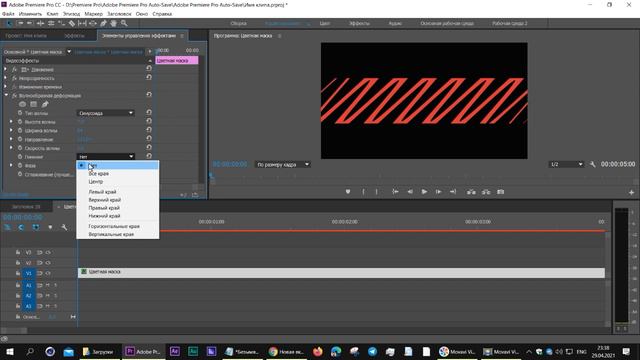The image size is (640, 360).
Task: Collapse the wave warp effect group
Action: pyautogui.click(x=6, y=95)
